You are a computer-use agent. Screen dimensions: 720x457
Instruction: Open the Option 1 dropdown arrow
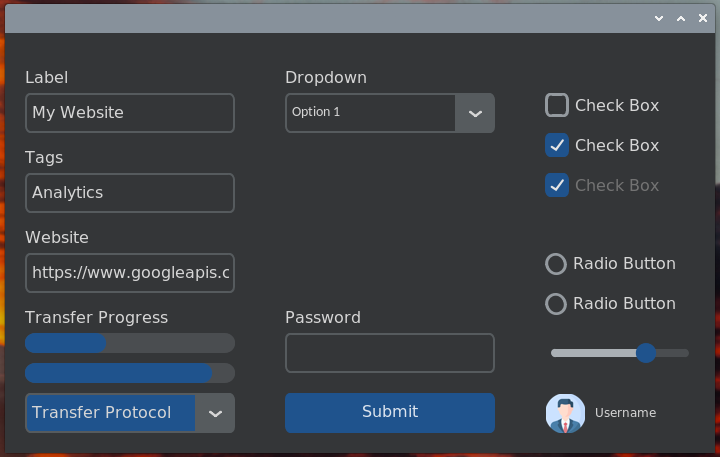pyautogui.click(x=475, y=113)
